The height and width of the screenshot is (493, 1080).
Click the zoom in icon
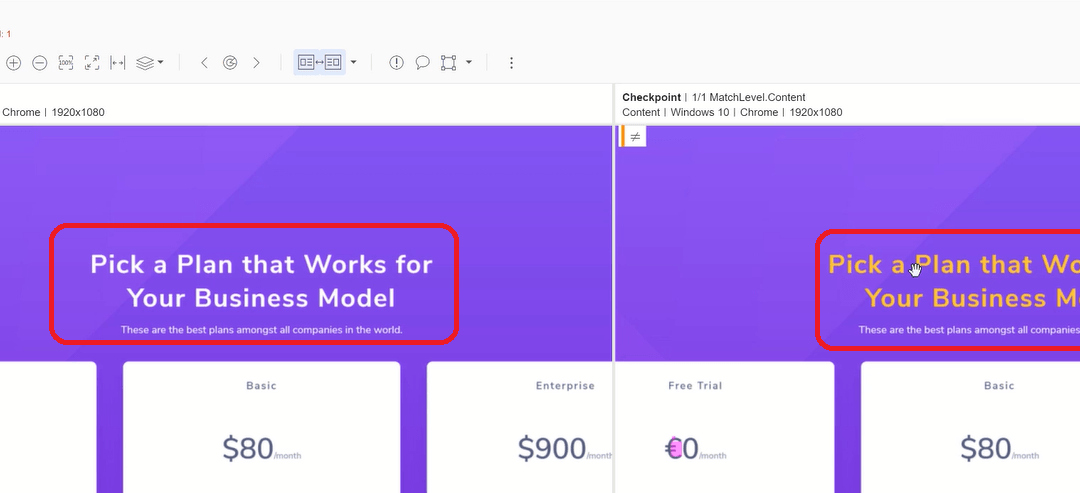click(x=13, y=63)
